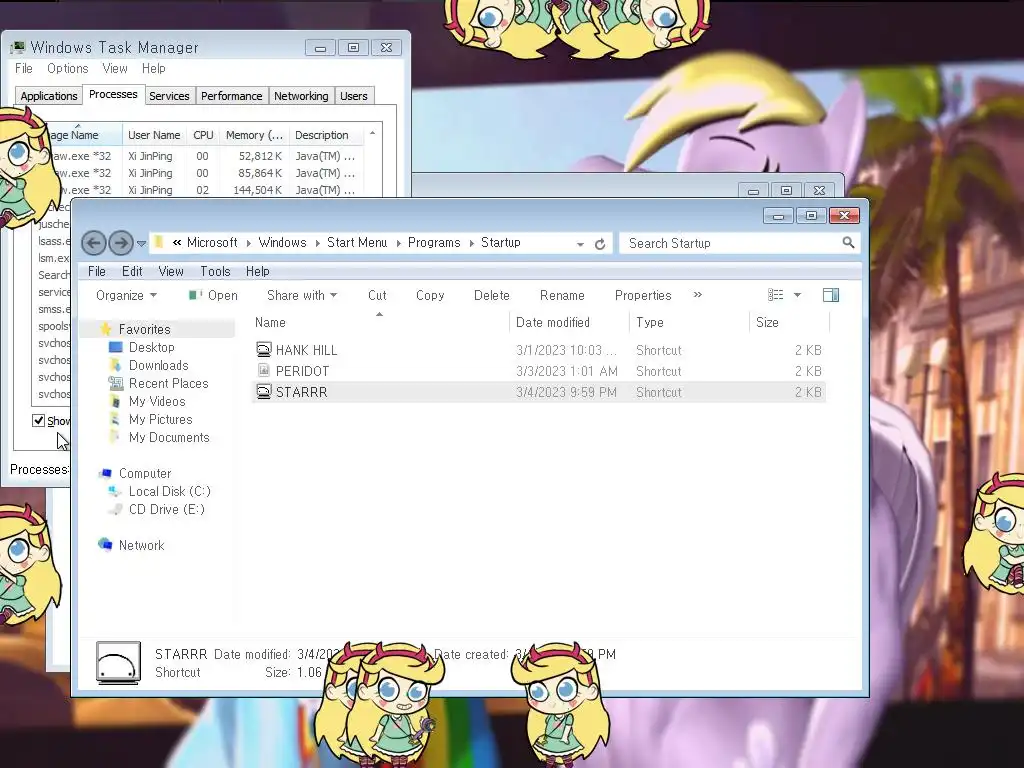1024x768 pixels.
Task: Go forward using Explorer's forward arrow
Action: point(121,243)
